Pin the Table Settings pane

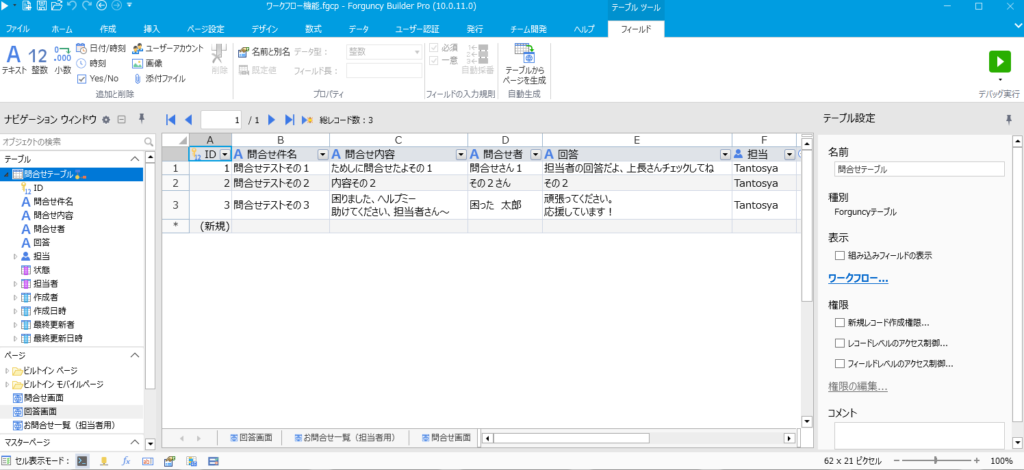tap(1008, 119)
